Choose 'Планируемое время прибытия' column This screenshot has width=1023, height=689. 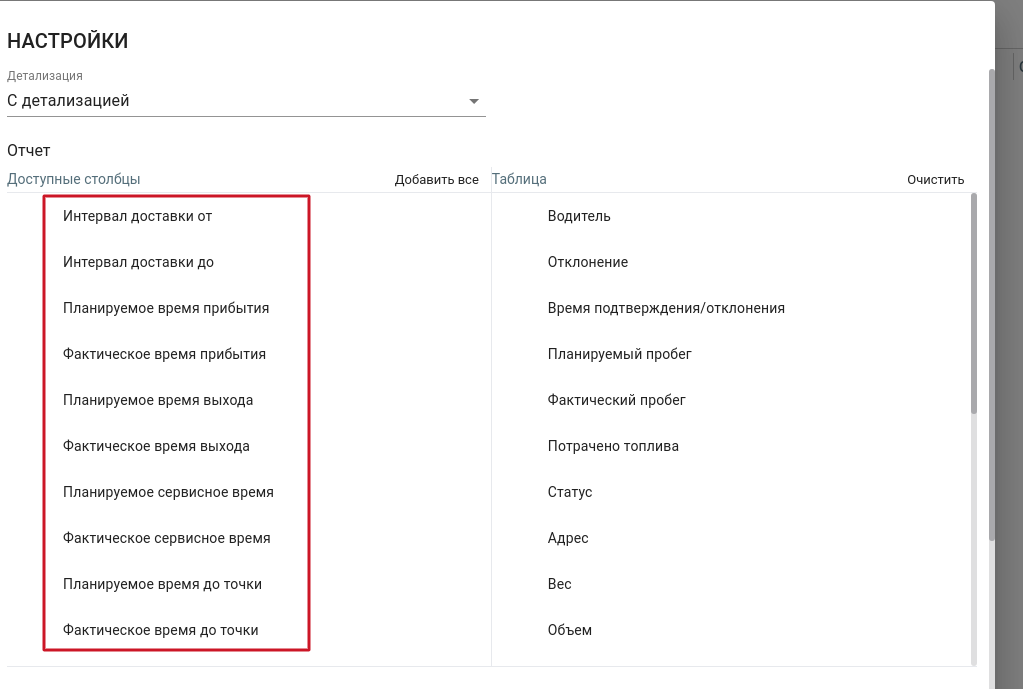pyautogui.click(x=166, y=308)
